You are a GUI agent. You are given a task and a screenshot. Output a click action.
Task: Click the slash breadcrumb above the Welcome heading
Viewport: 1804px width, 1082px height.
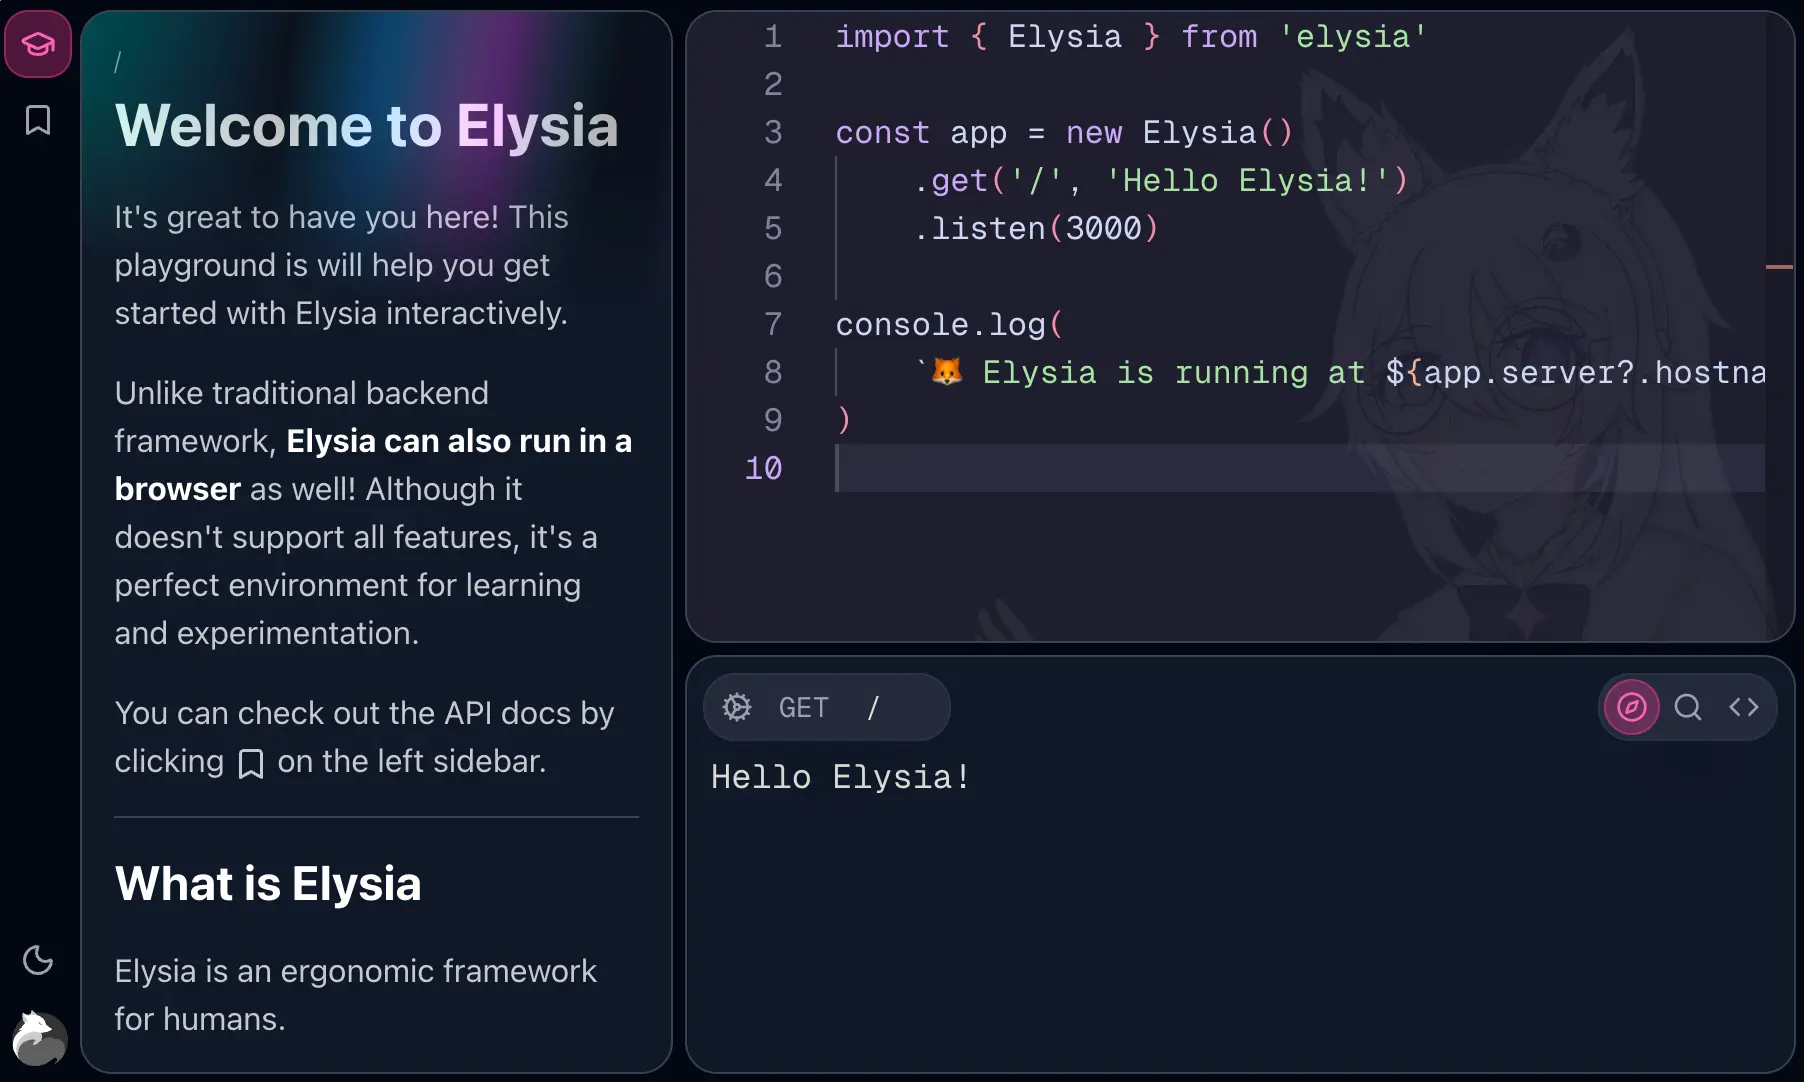[x=118, y=62]
